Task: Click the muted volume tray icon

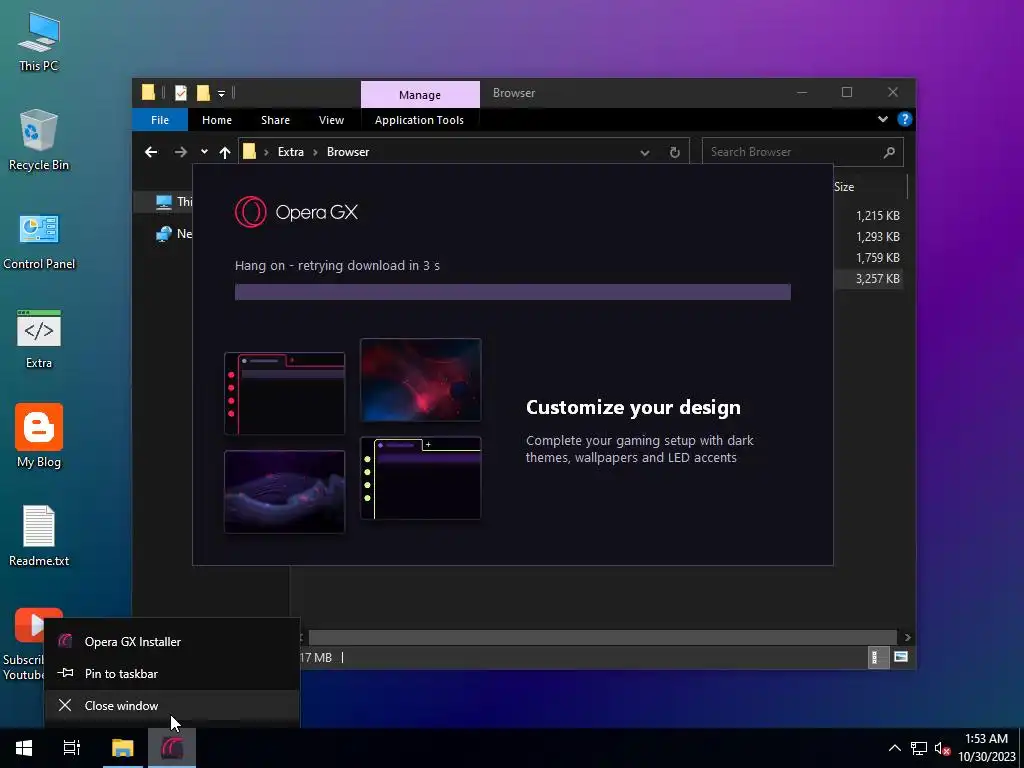Action: coord(942,748)
